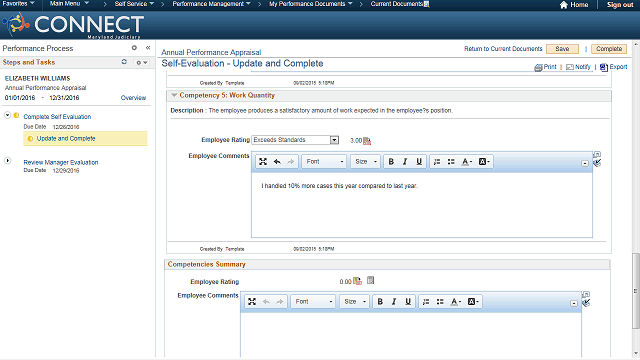Click undo in Competency 5 comments editor
Viewport: 640px width, 360px height.
pyautogui.click(x=277, y=162)
